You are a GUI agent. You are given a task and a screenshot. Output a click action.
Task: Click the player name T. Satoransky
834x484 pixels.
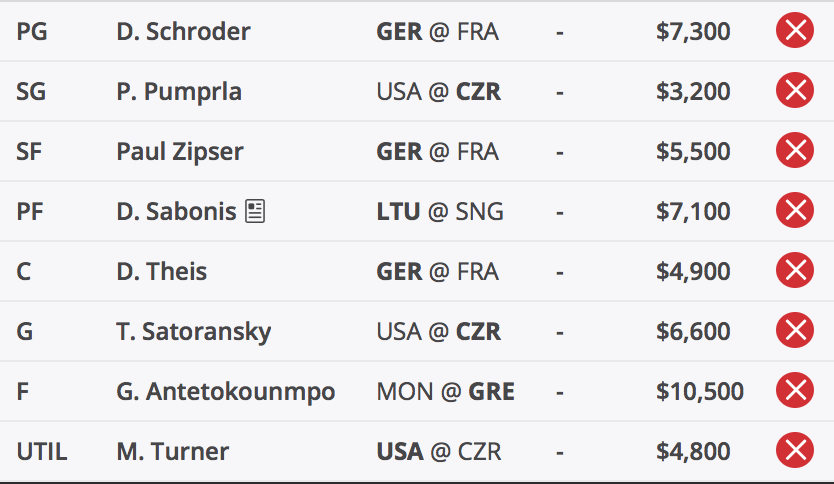pos(194,332)
